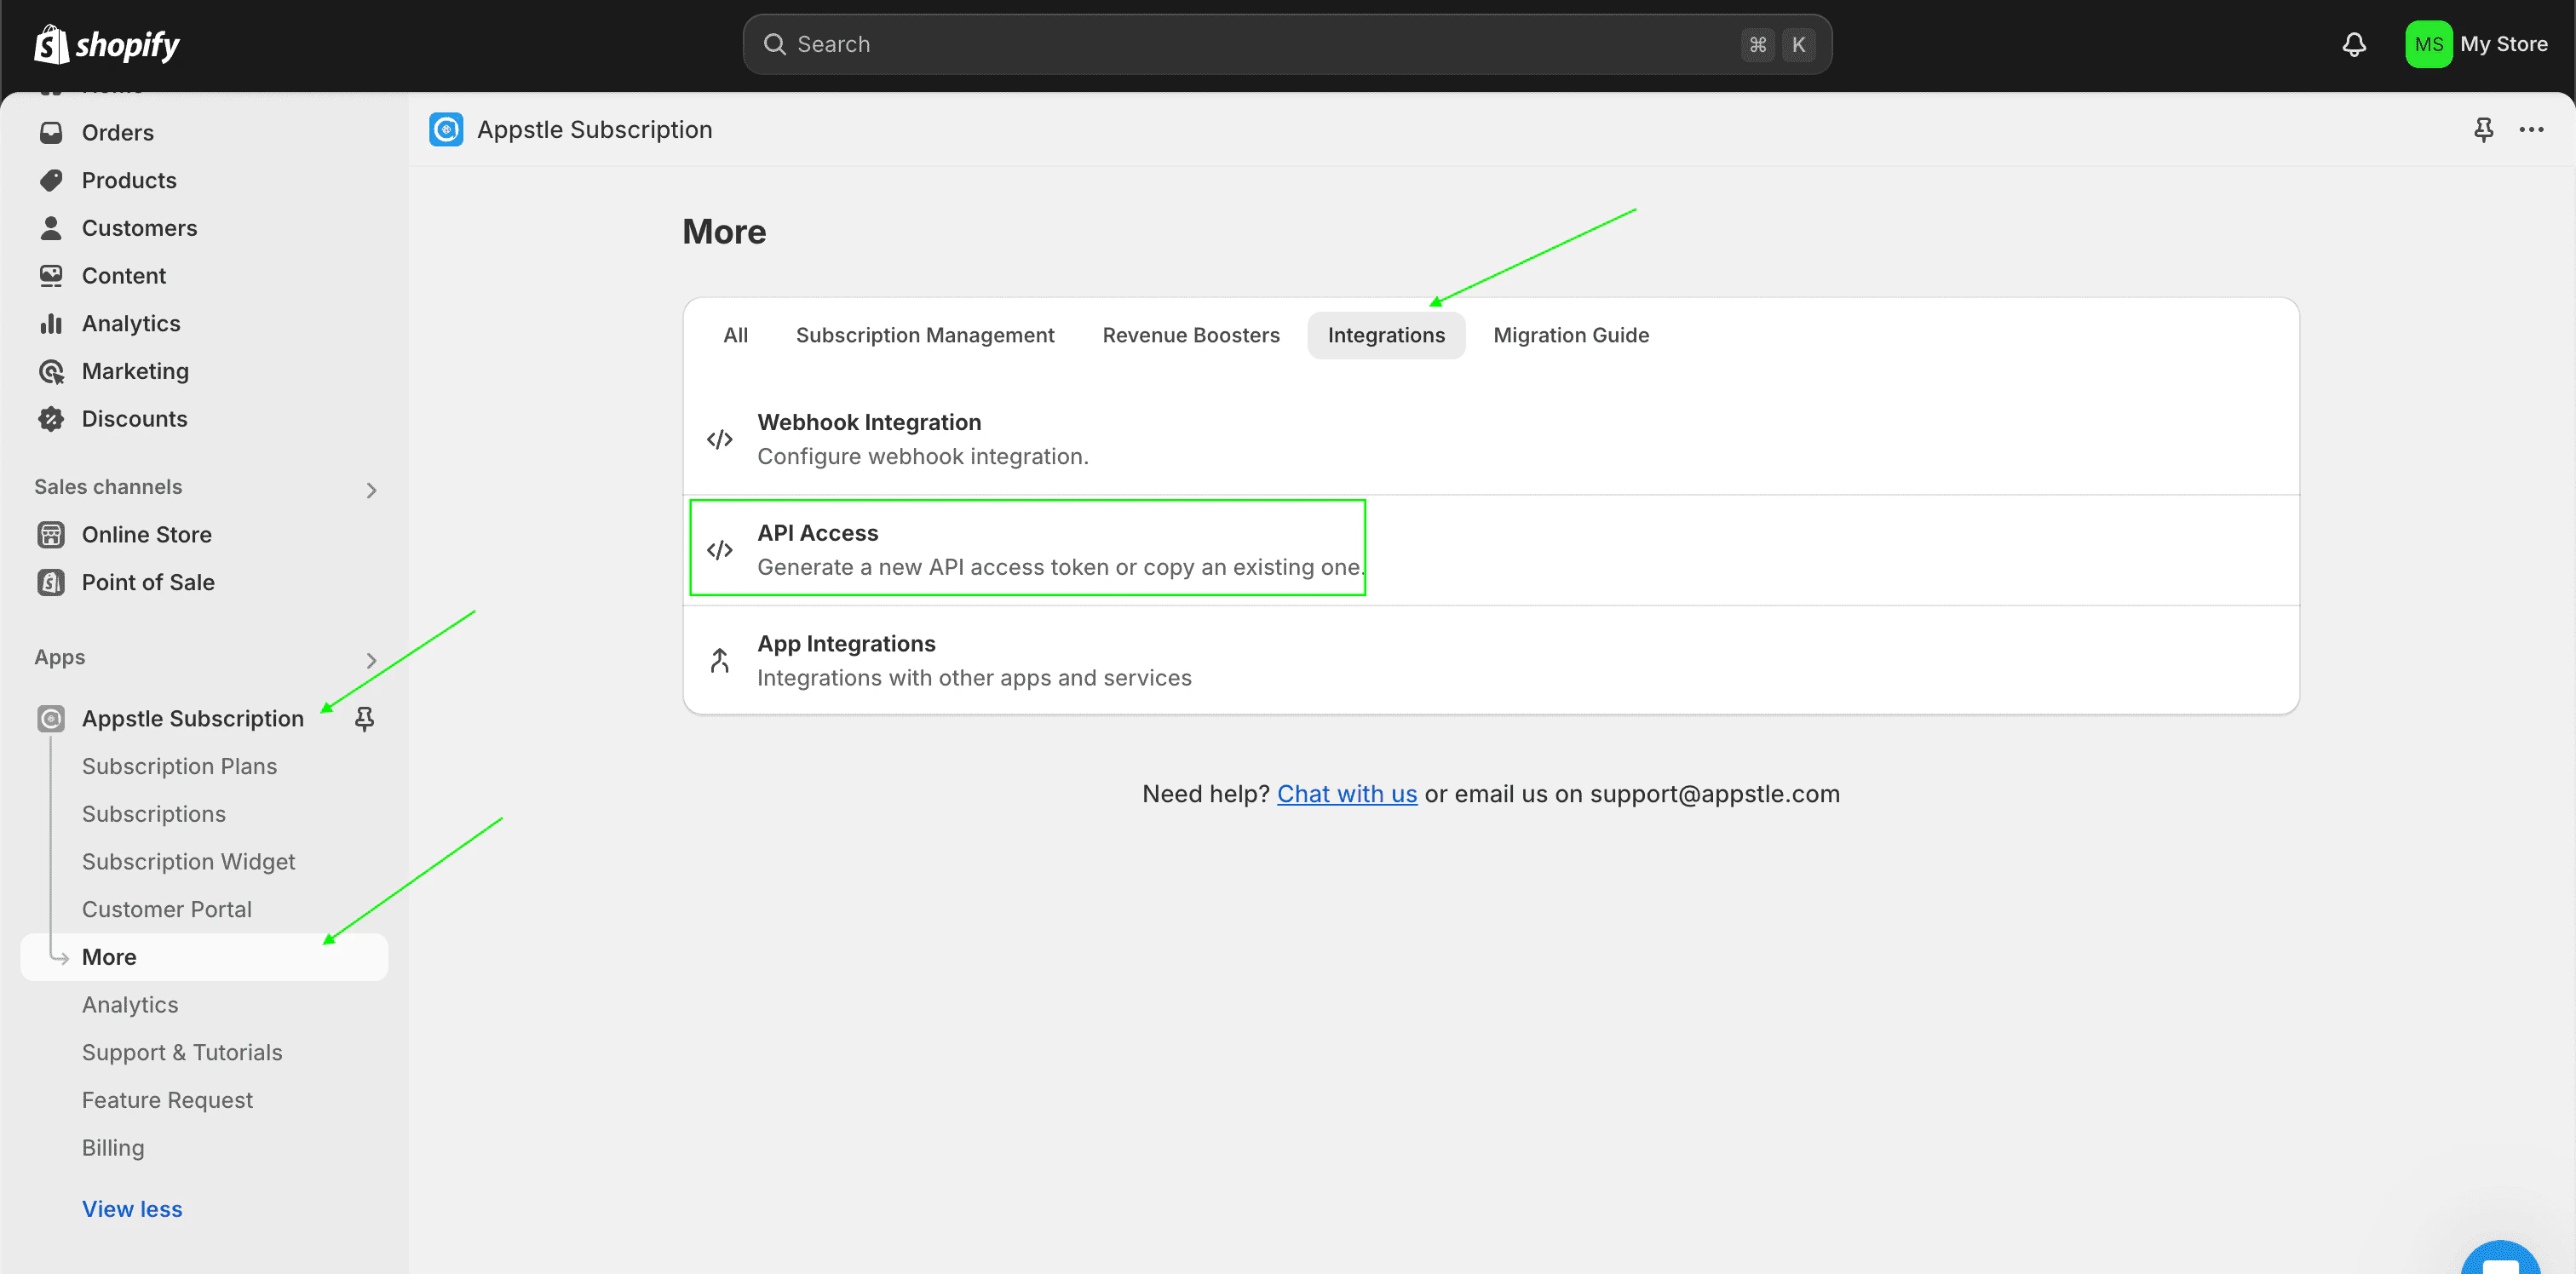Click the pin icon in app header
This screenshot has height=1274, width=2576.
(x=2483, y=130)
